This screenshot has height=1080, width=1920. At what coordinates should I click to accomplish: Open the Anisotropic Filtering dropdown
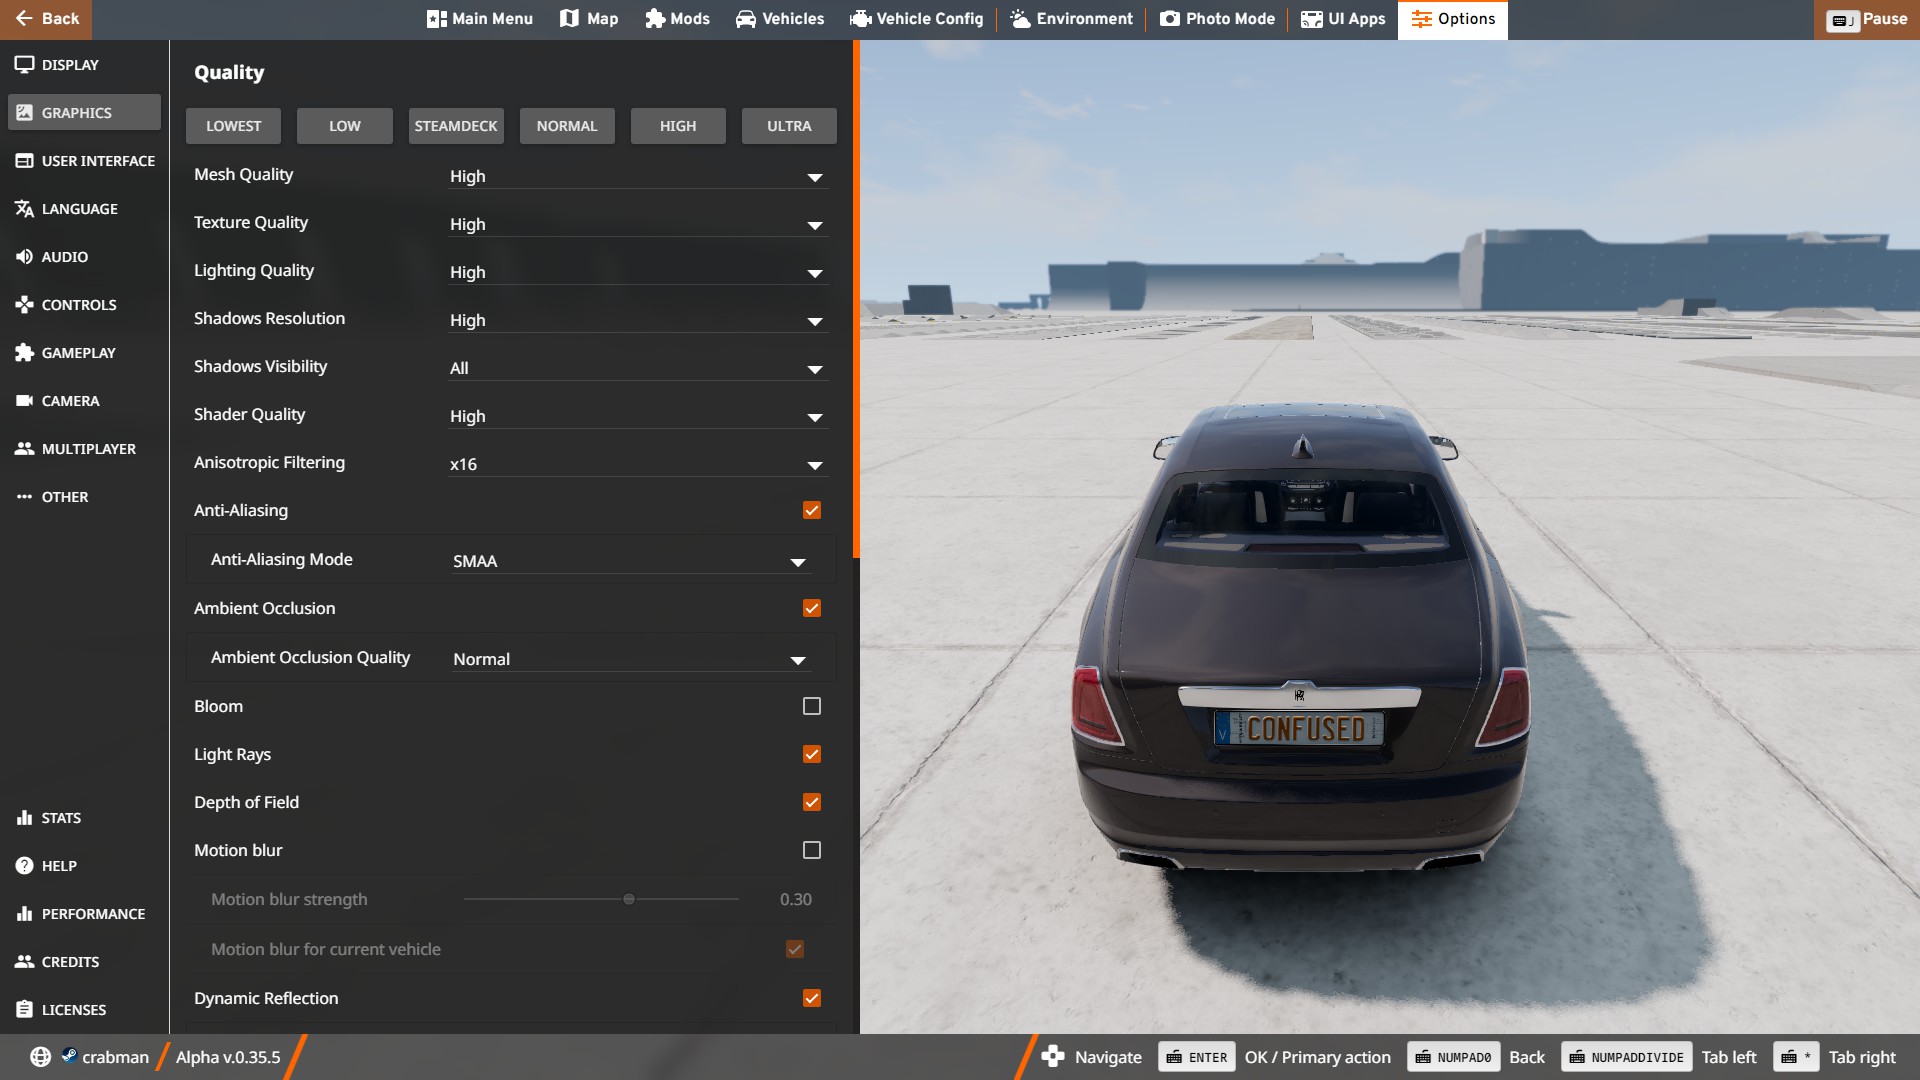click(638, 464)
